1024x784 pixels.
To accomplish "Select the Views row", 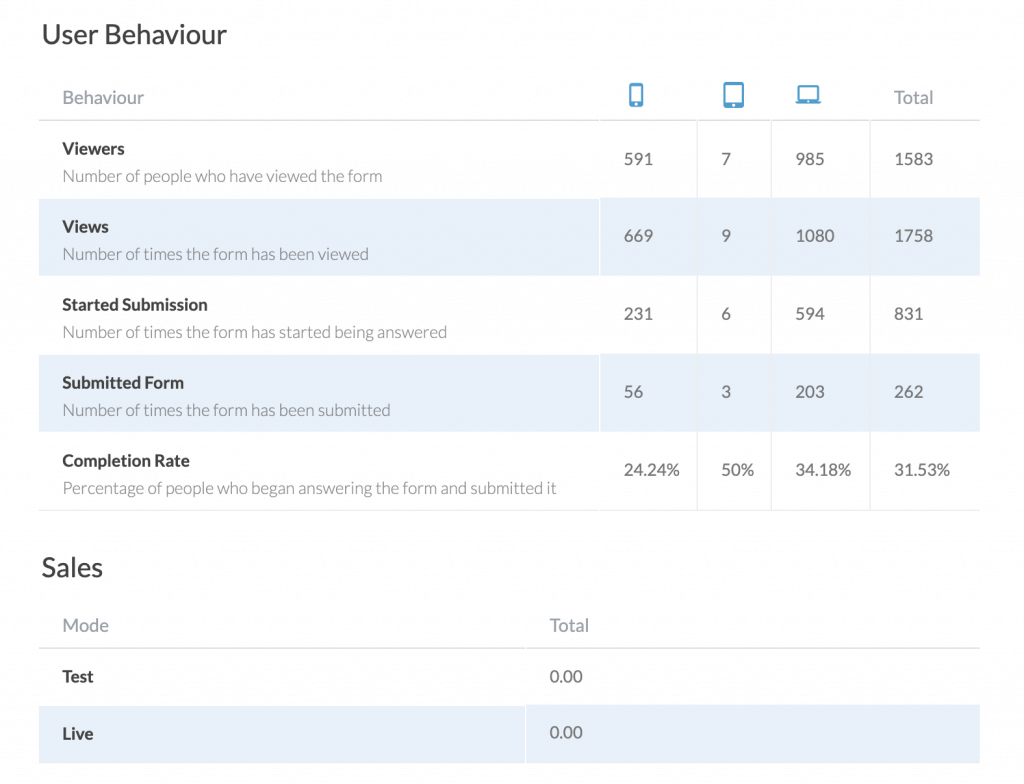I will click(85, 226).
